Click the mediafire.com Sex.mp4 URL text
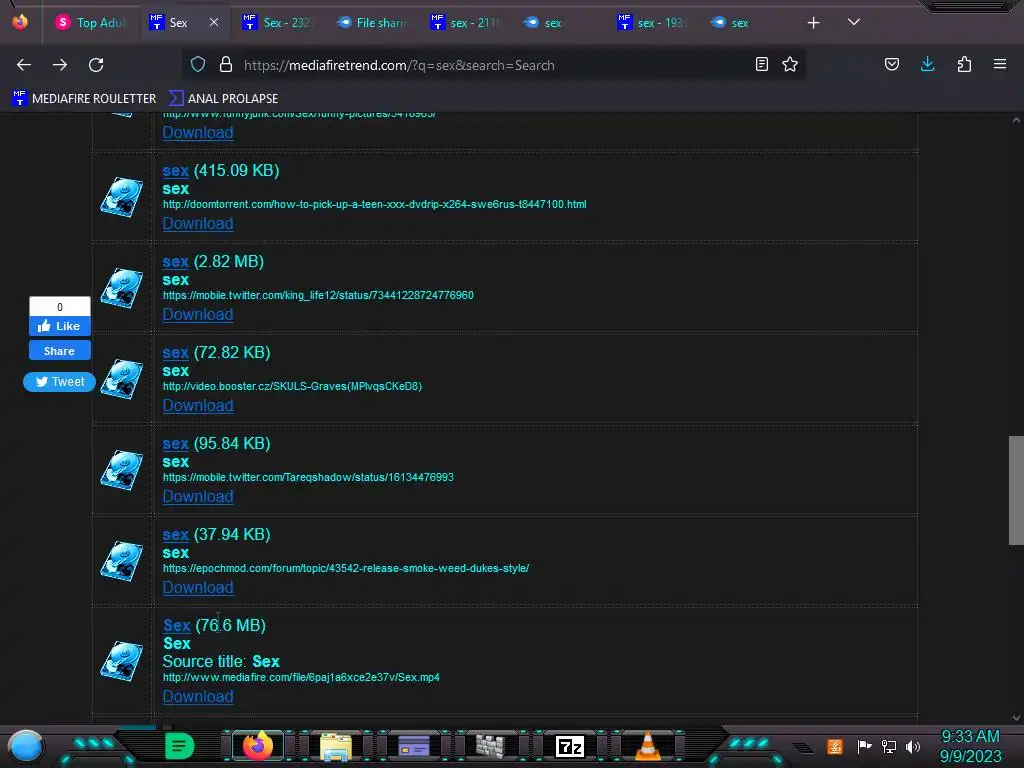This screenshot has height=768, width=1024. coord(301,677)
